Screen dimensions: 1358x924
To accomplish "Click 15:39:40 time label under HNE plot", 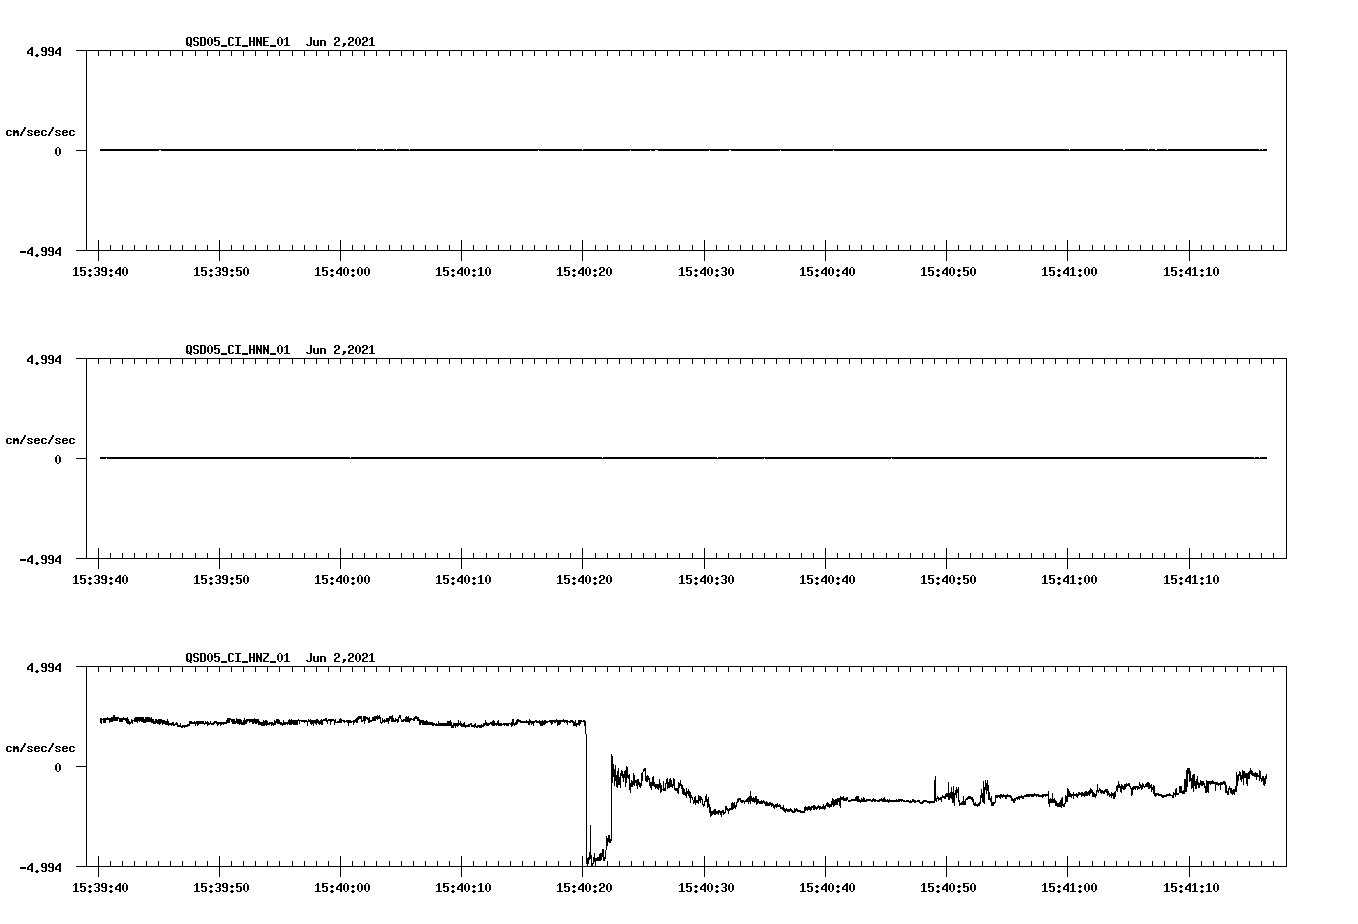I will pos(100,271).
